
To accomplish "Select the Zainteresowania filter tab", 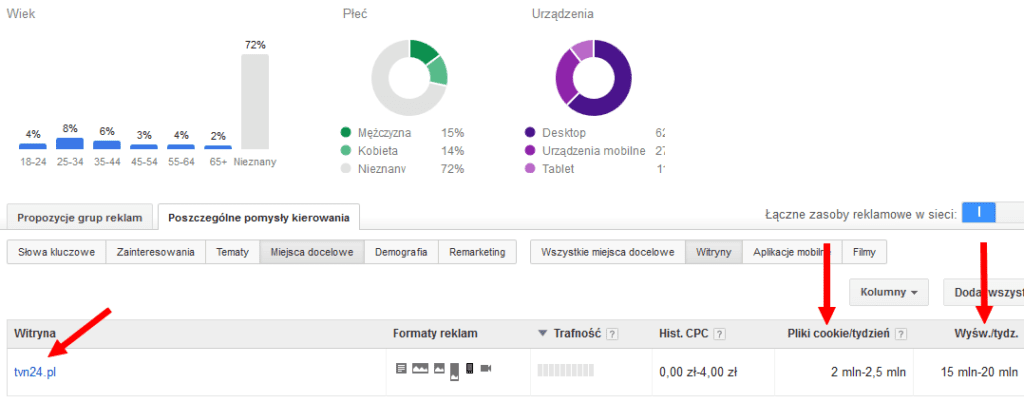I will coord(155,252).
